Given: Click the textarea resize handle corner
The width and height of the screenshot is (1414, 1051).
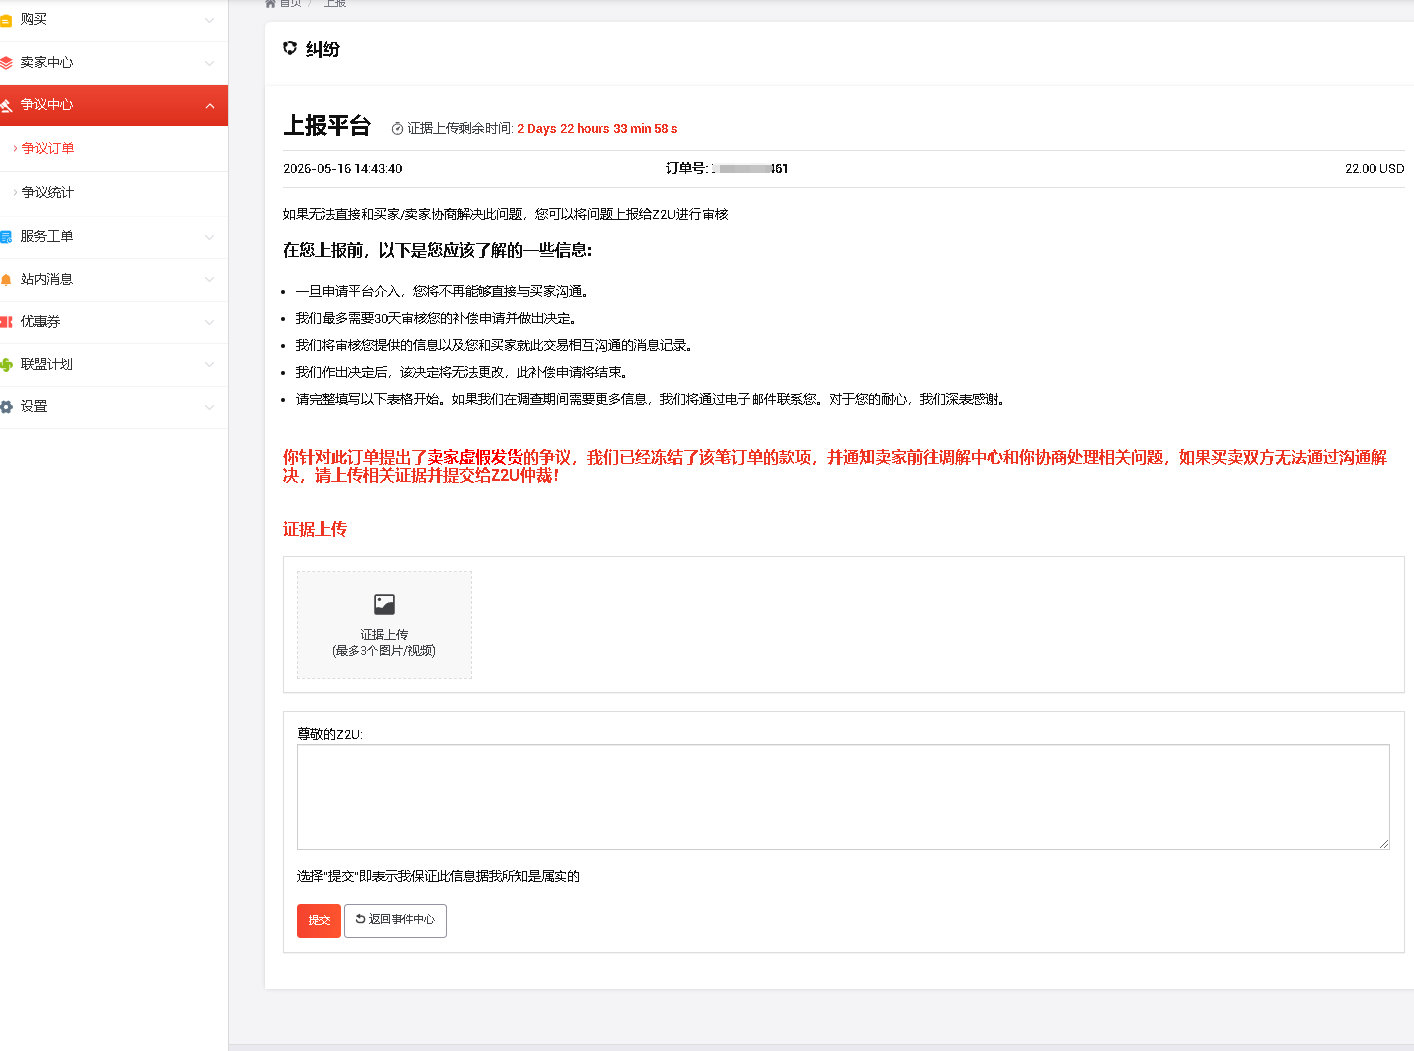Looking at the screenshot, I should (x=1384, y=844).
